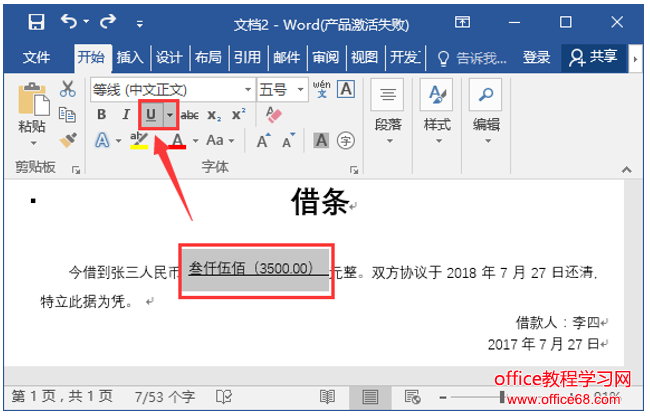Switch to the 邮件 tab
The height and width of the screenshot is (416, 650).
[x=286, y=57]
